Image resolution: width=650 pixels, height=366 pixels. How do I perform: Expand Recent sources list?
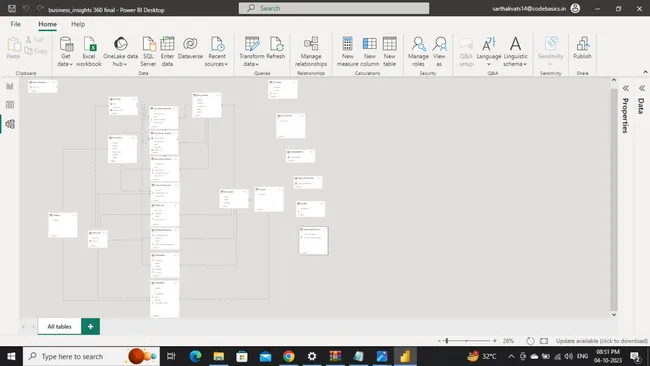coord(217,51)
